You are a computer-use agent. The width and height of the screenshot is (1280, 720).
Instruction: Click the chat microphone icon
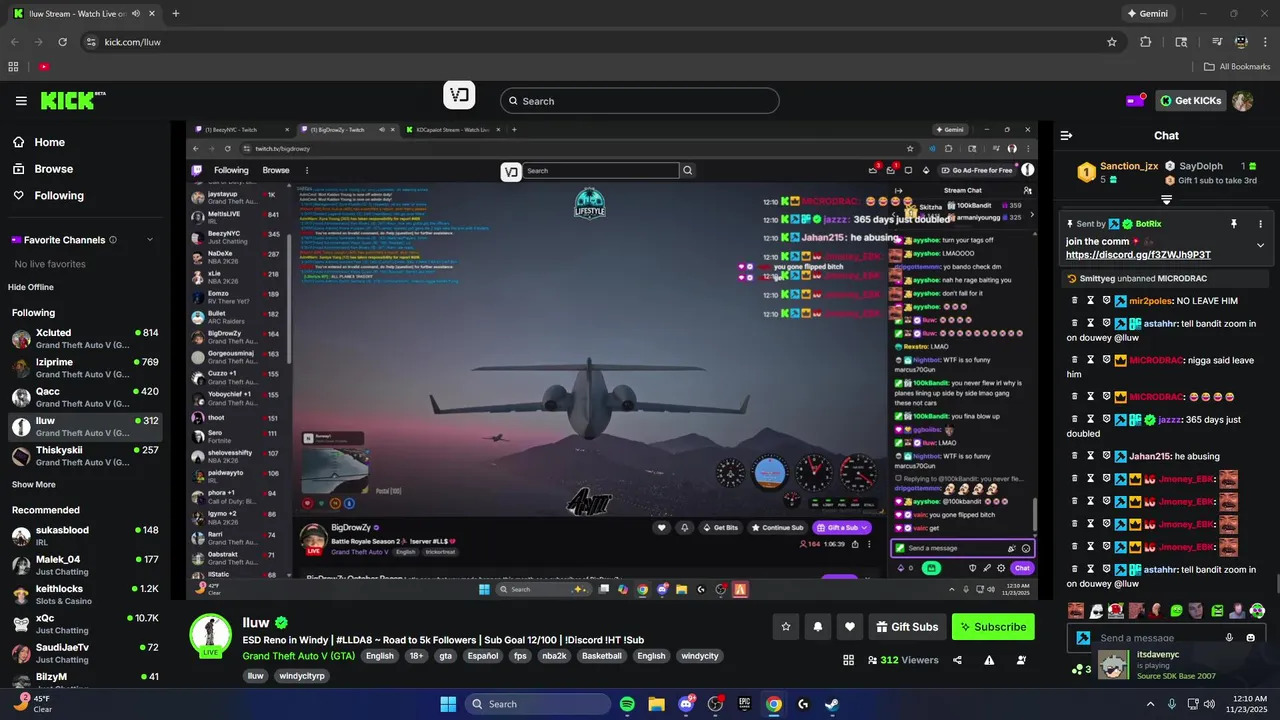tap(1229, 638)
